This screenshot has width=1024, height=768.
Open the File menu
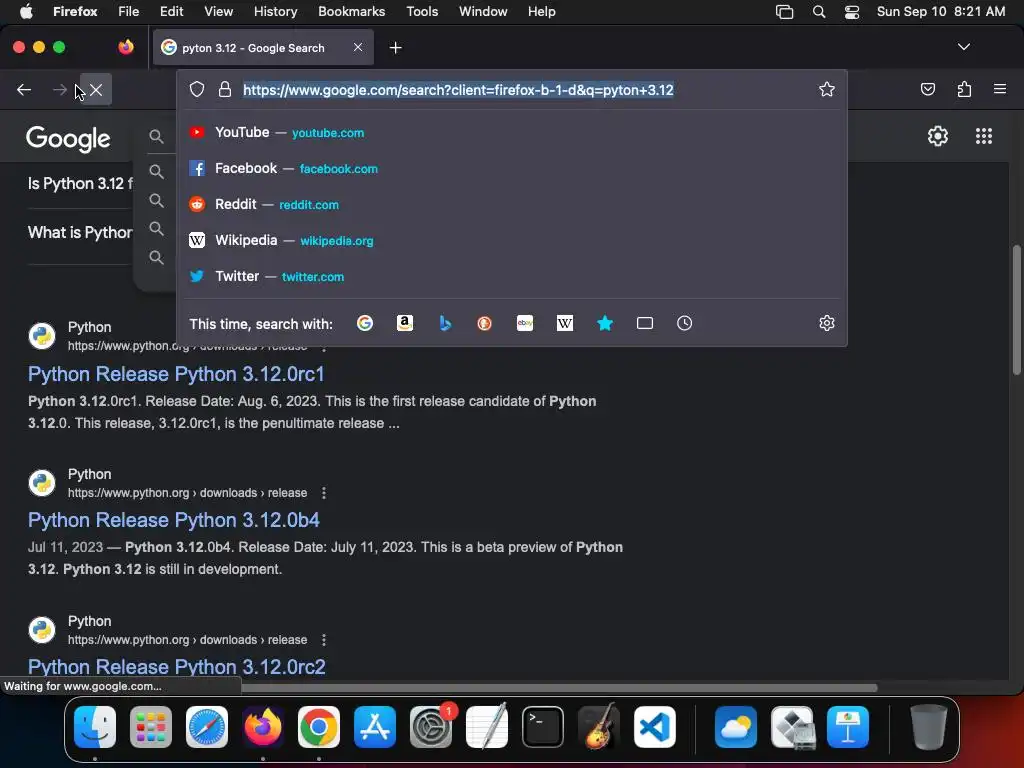click(129, 12)
